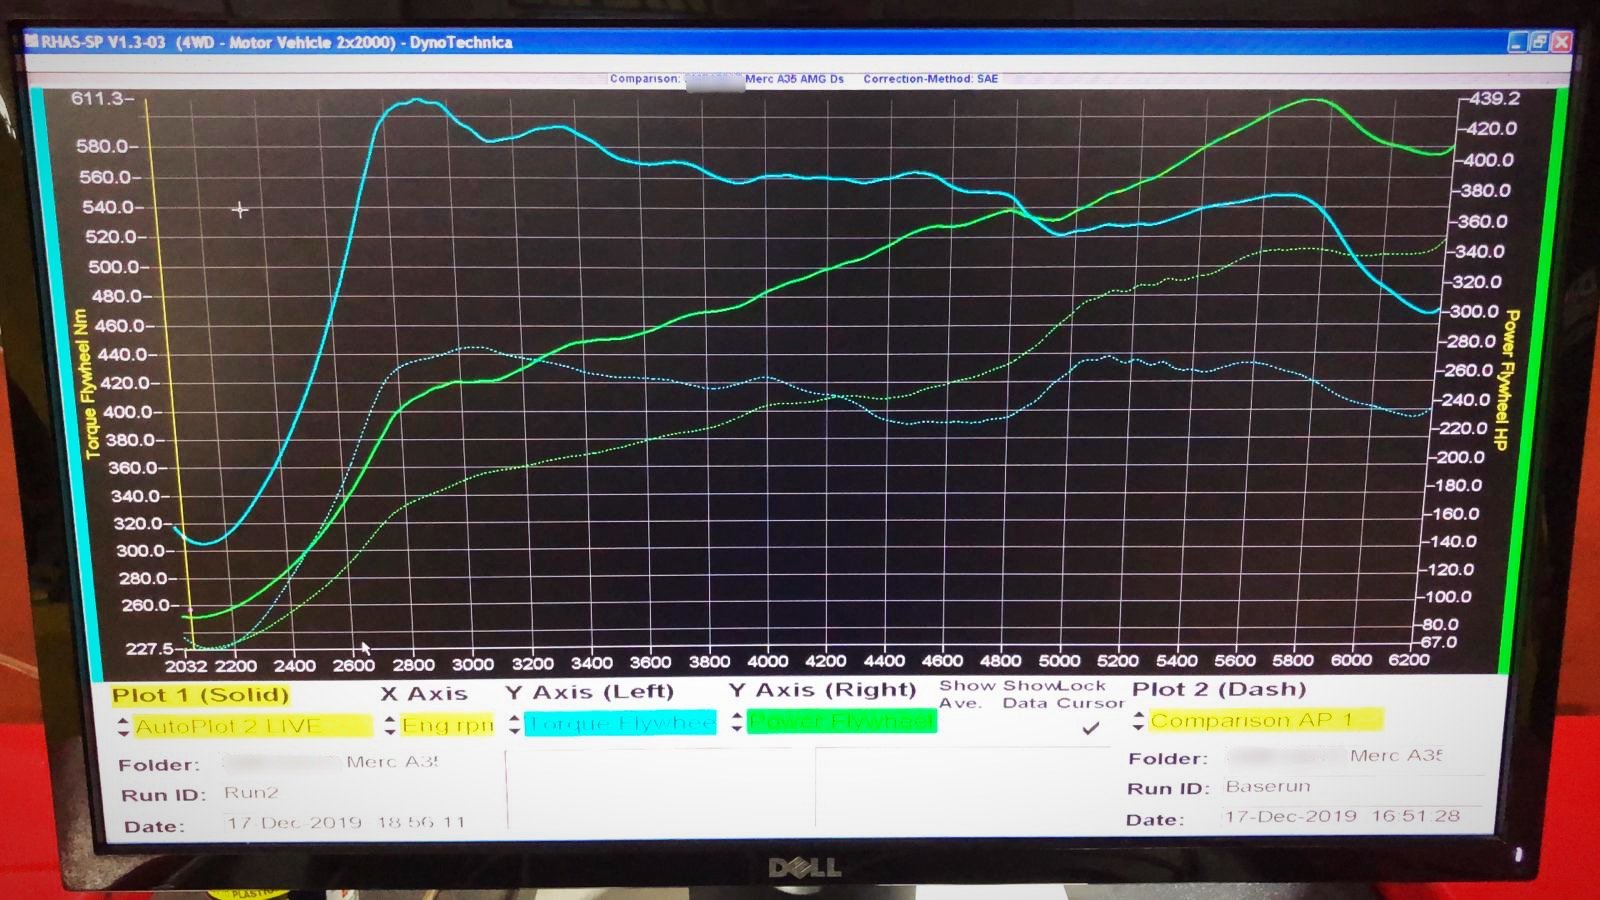Viewport: 1600px width, 900px height.
Task: Select the Eng rpm X Axis field
Action: tap(447, 725)
